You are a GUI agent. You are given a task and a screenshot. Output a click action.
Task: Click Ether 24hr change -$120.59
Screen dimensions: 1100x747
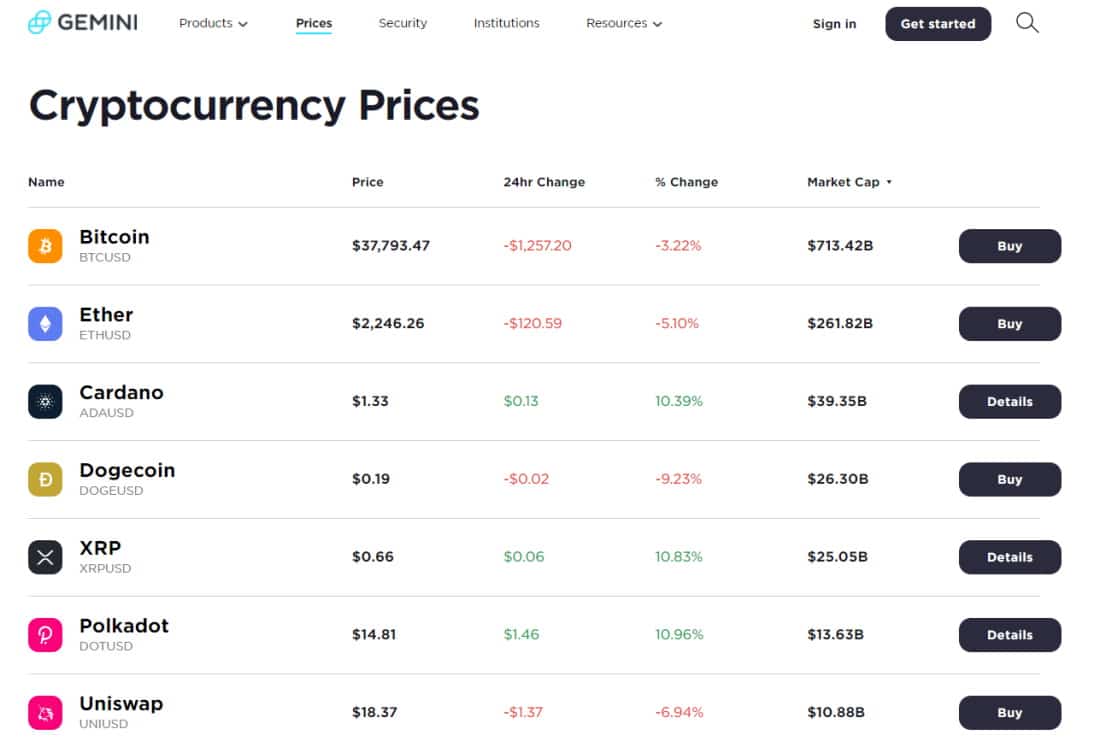[532, 324]
